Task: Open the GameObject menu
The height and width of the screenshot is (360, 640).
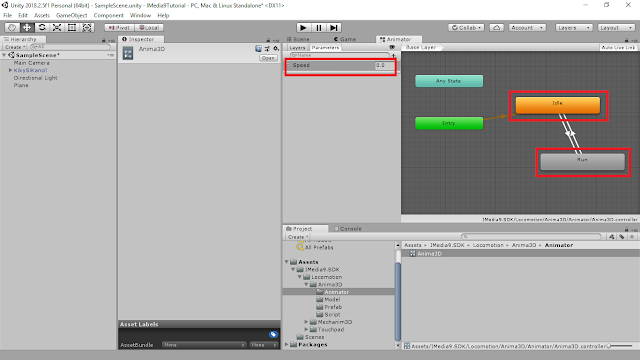Action: pos(71,15)
